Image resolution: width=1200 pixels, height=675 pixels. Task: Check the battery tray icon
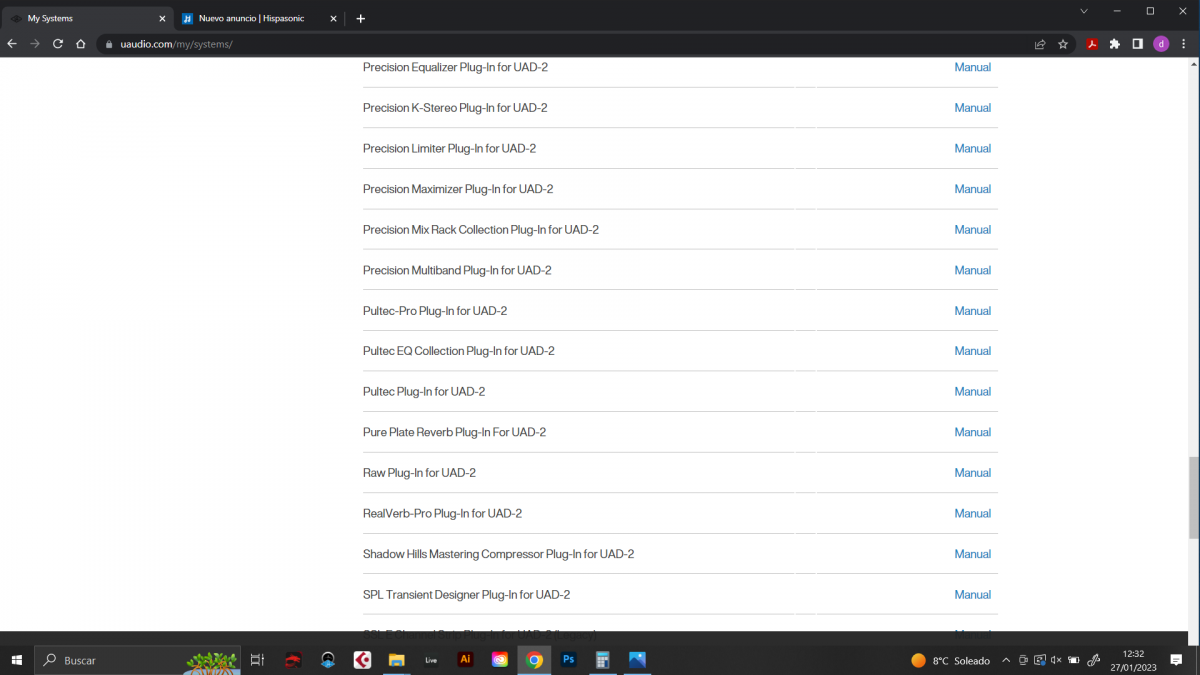(x=1074, y=660)
